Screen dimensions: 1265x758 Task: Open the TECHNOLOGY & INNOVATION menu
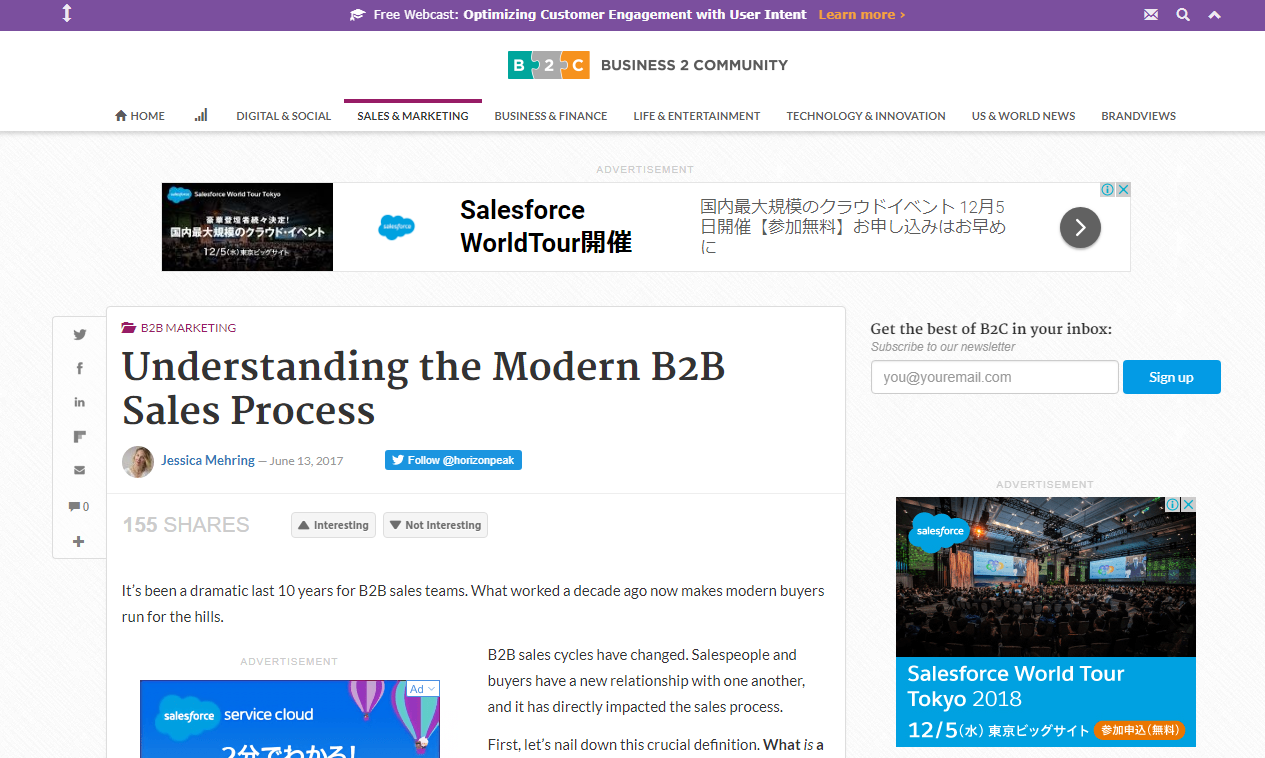(x=866, y=116)
